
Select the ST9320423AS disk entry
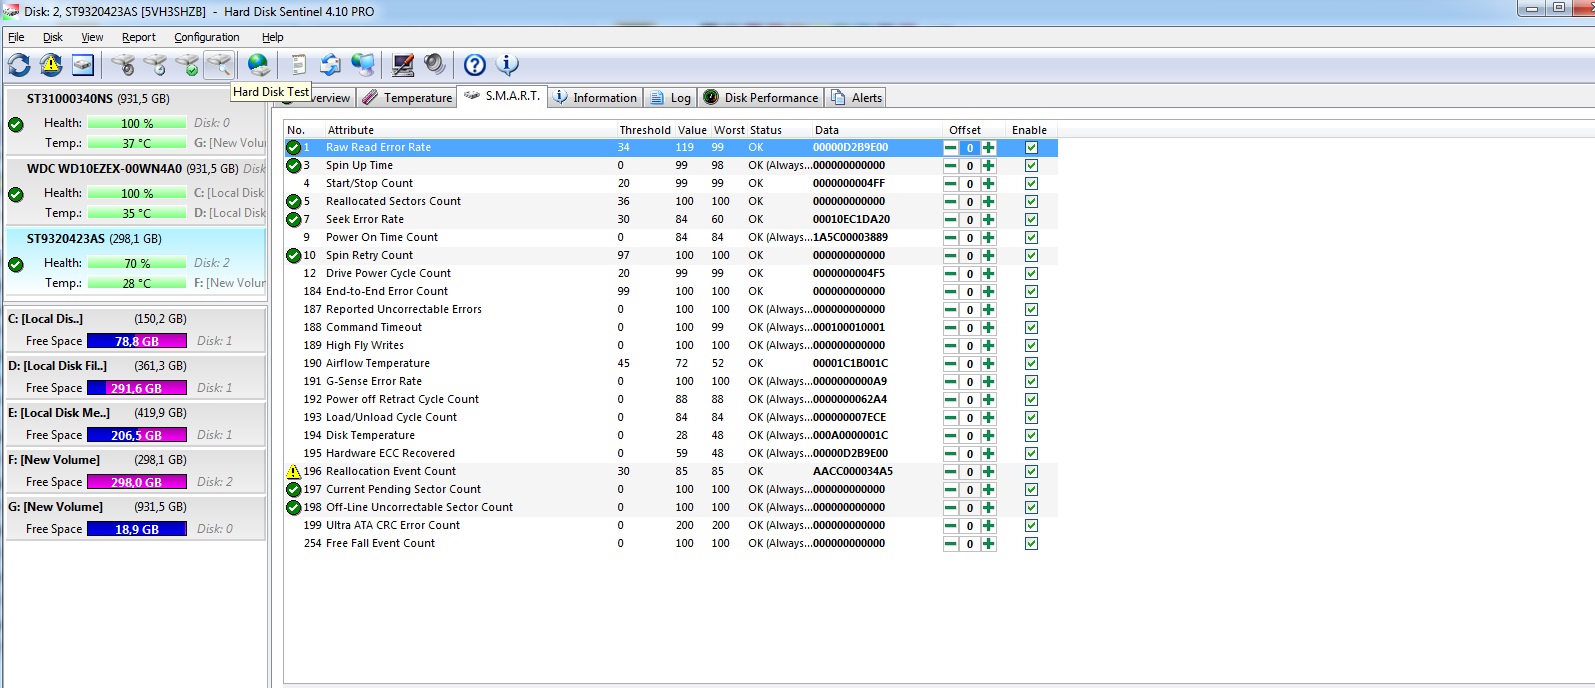pos(136,262)
